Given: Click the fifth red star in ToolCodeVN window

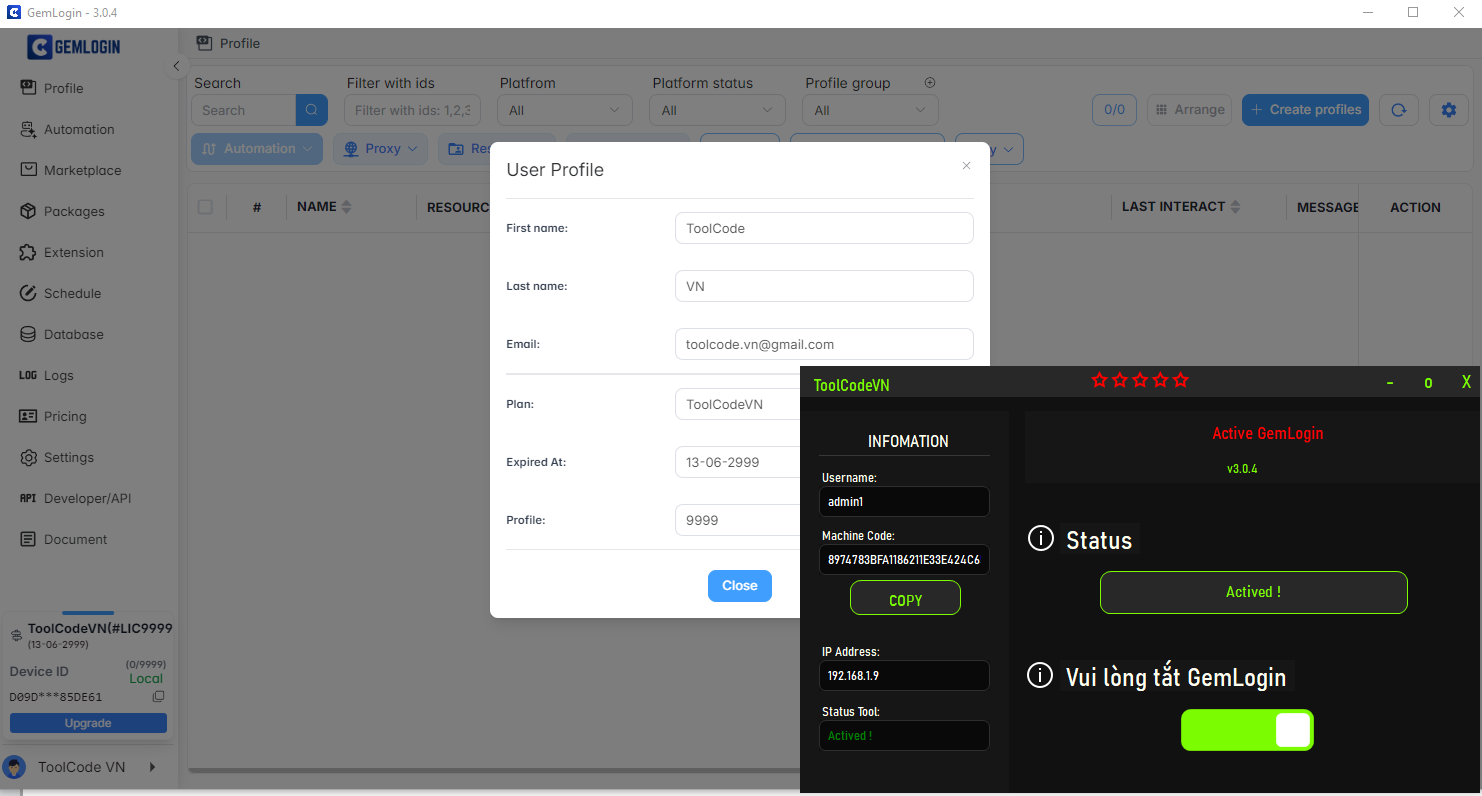Looking at the screenshot, I should pyautogui.click(x=1181, y=380).
